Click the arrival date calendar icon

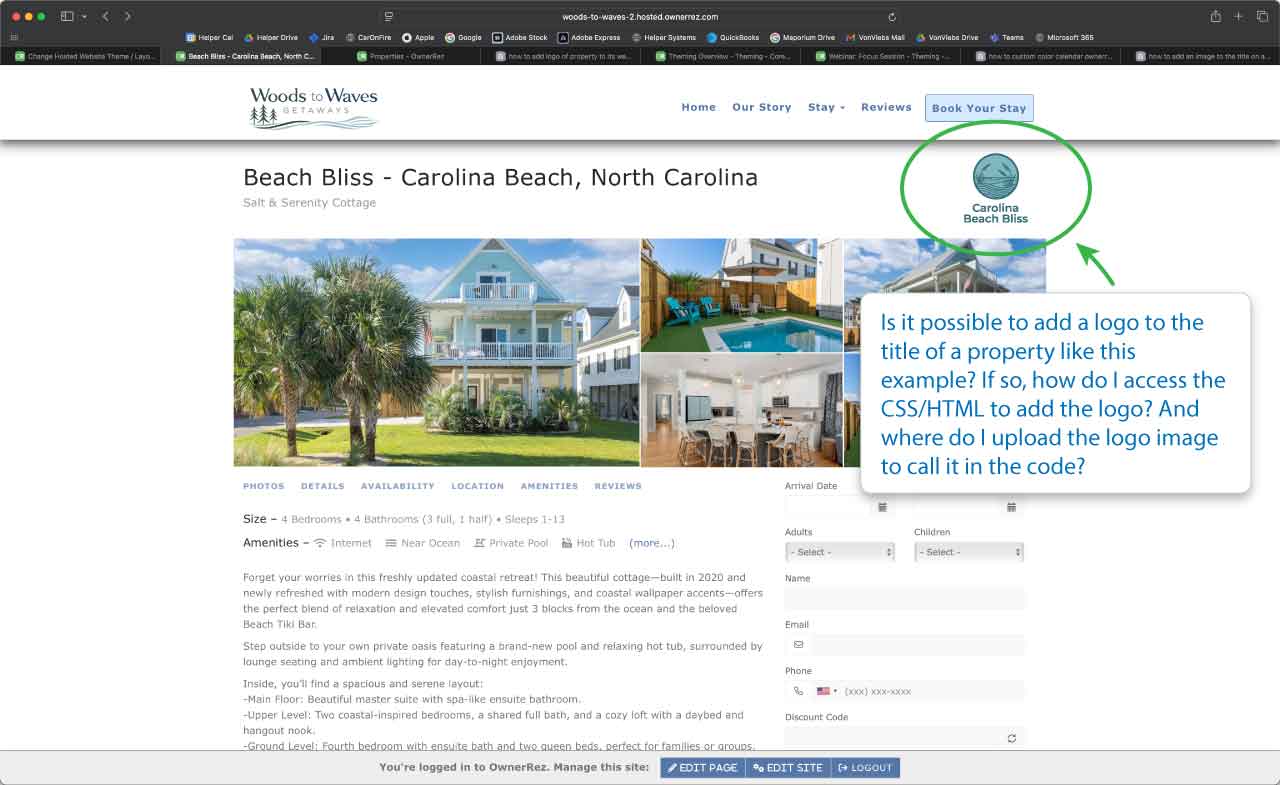[x=882, y=507]
